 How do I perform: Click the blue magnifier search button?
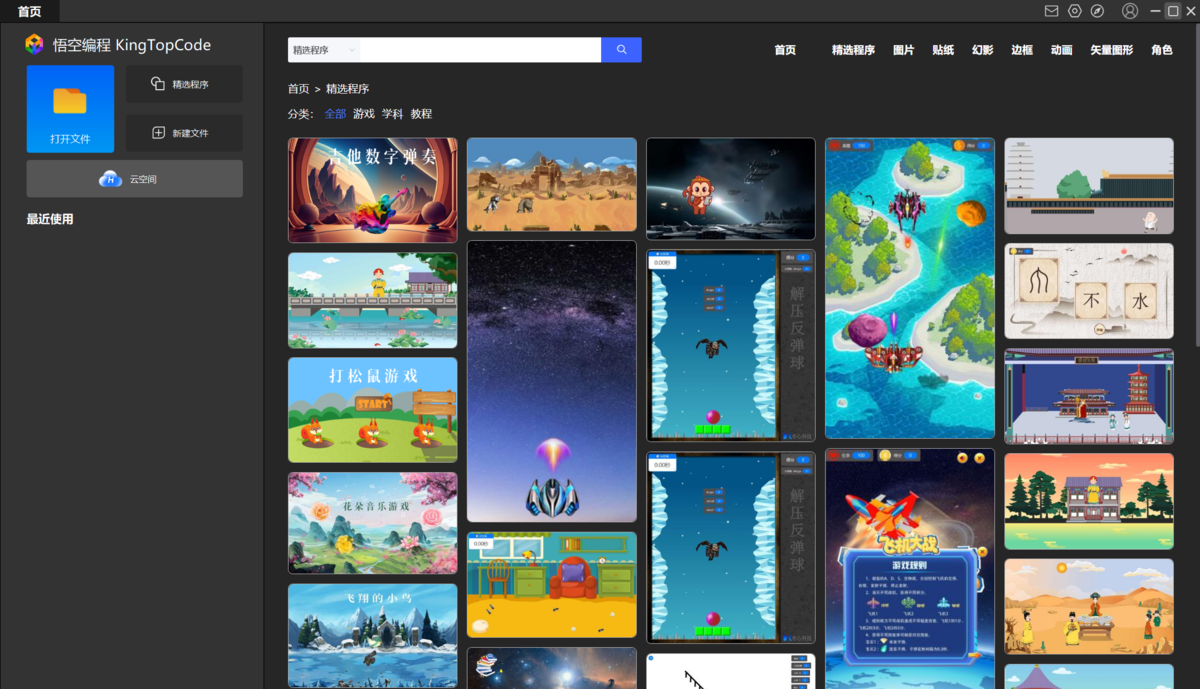point(621,50)
